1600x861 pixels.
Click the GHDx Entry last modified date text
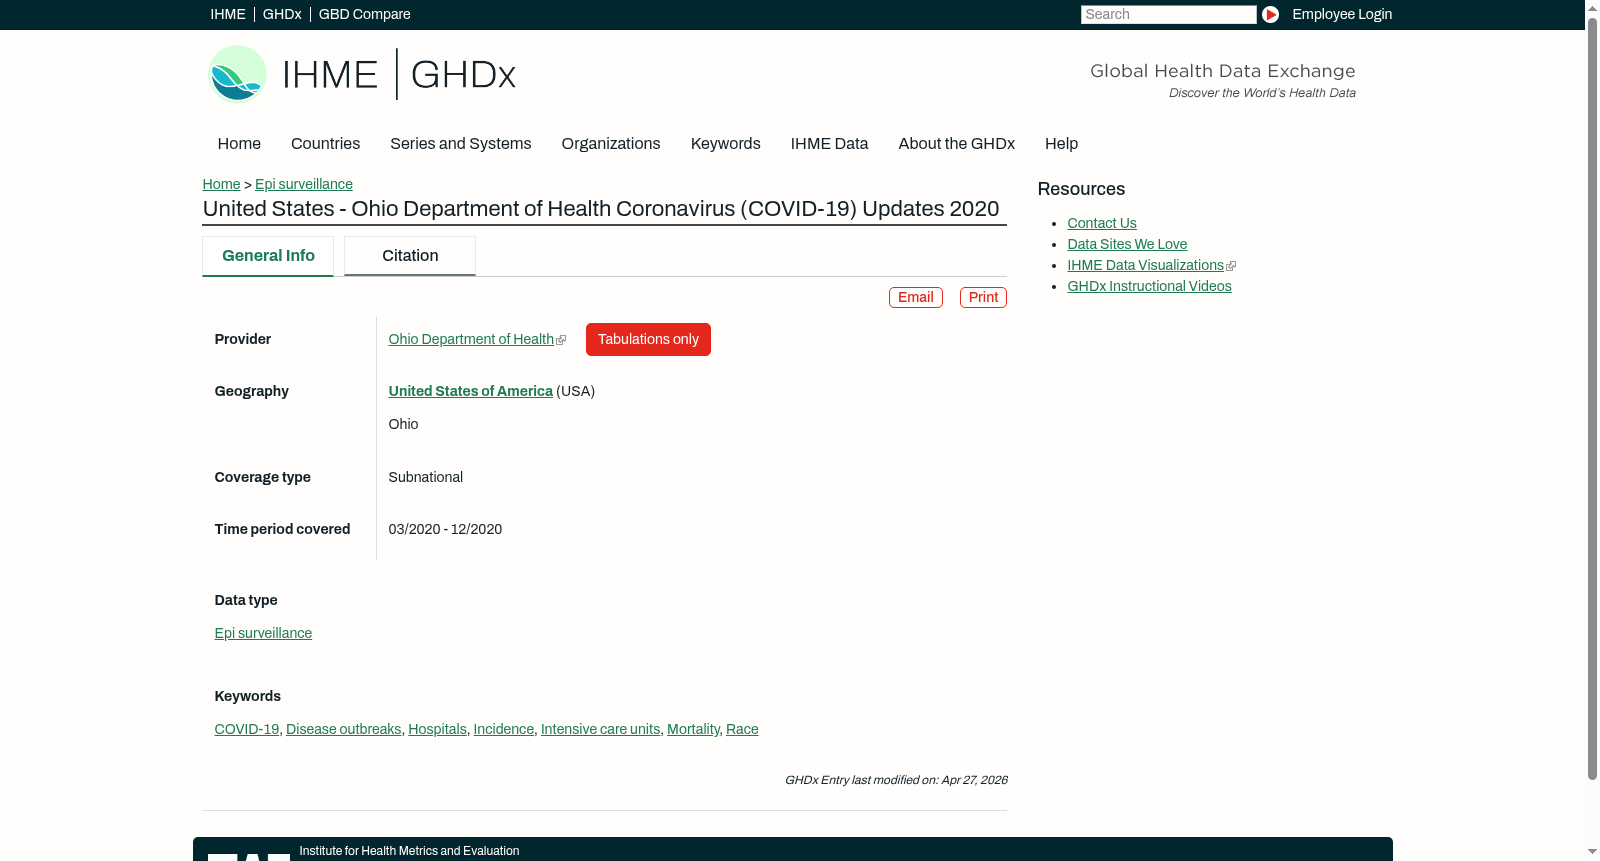tap(896, 780)
